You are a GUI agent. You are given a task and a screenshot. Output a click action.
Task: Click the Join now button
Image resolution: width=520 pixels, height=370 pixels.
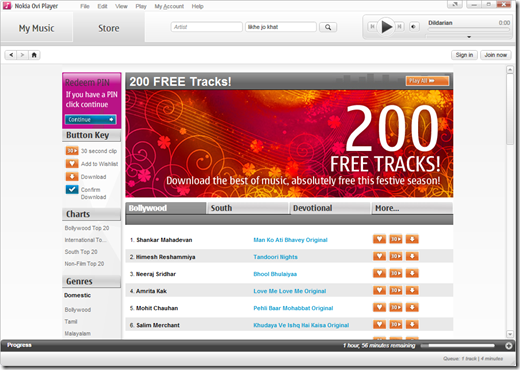[496, 55]
